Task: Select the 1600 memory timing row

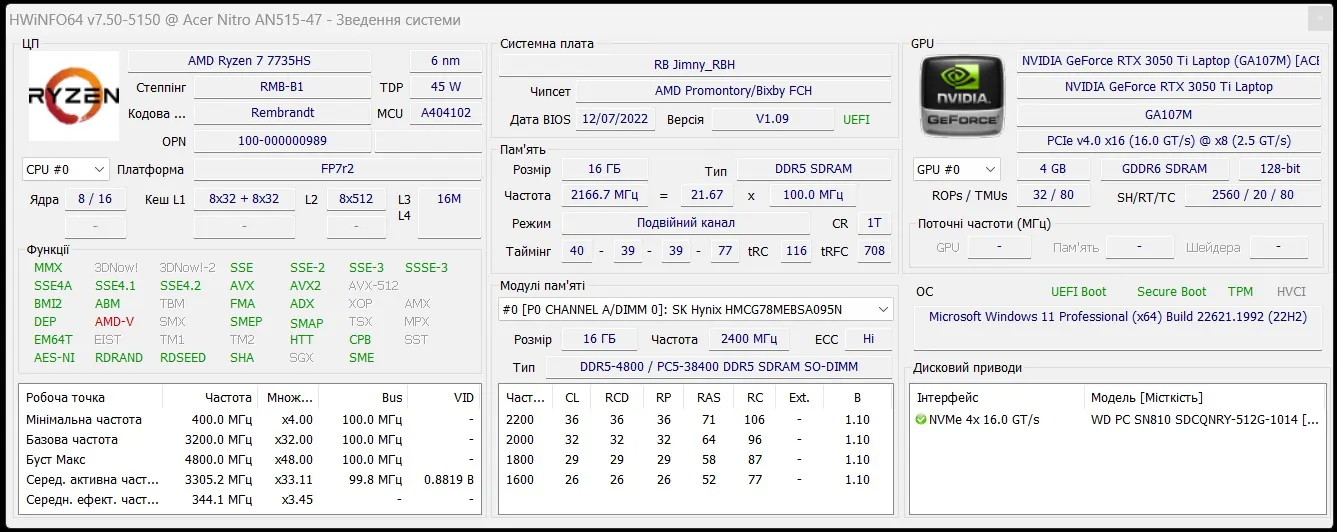Action: pyautogui.click(x=696, y=480)
